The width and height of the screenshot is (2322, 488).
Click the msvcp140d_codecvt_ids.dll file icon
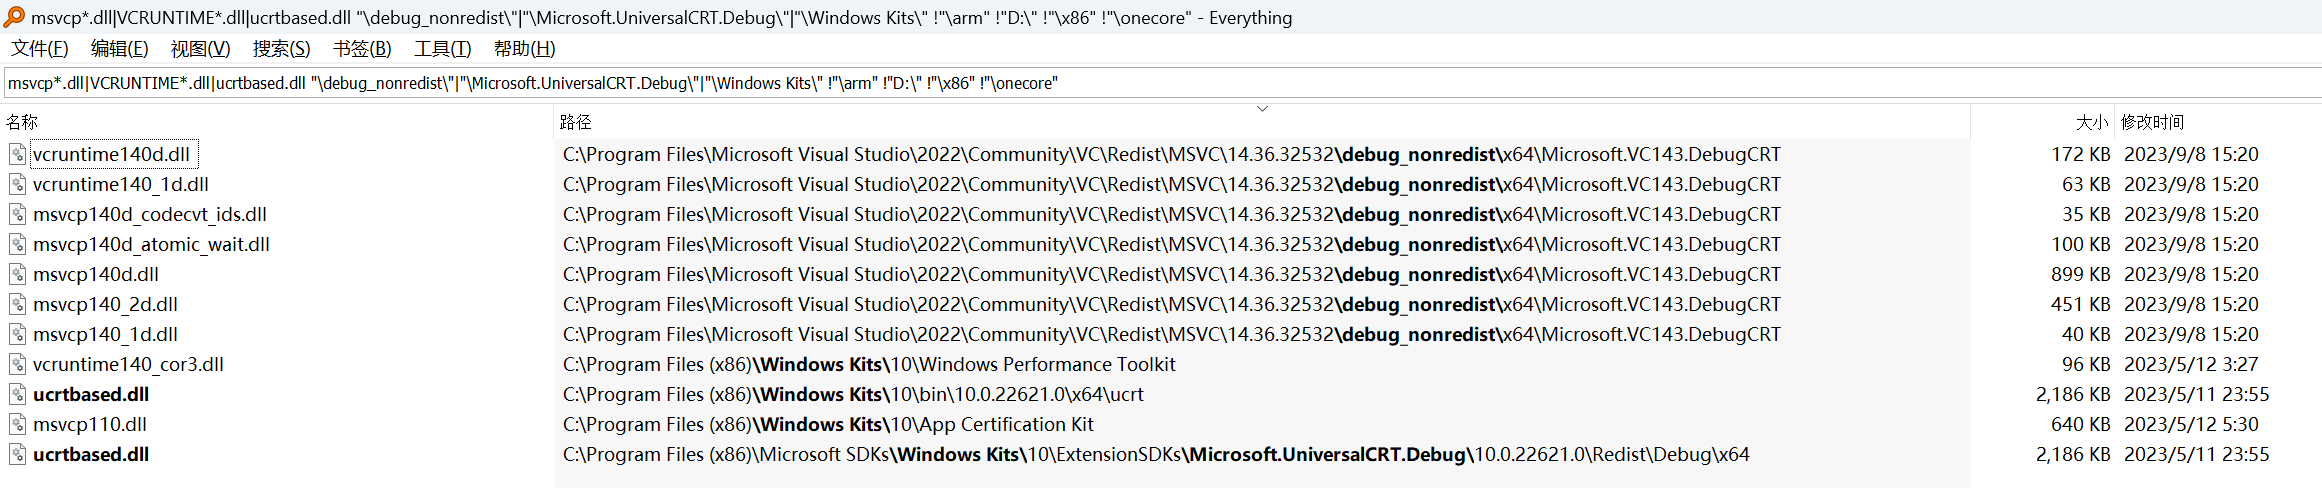pyautogui.click(x=17, y=214)
